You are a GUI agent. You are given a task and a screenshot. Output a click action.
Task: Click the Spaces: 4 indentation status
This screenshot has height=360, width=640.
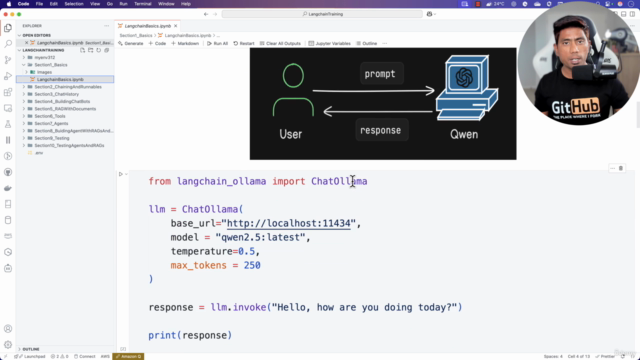click(x=553, y=356)
